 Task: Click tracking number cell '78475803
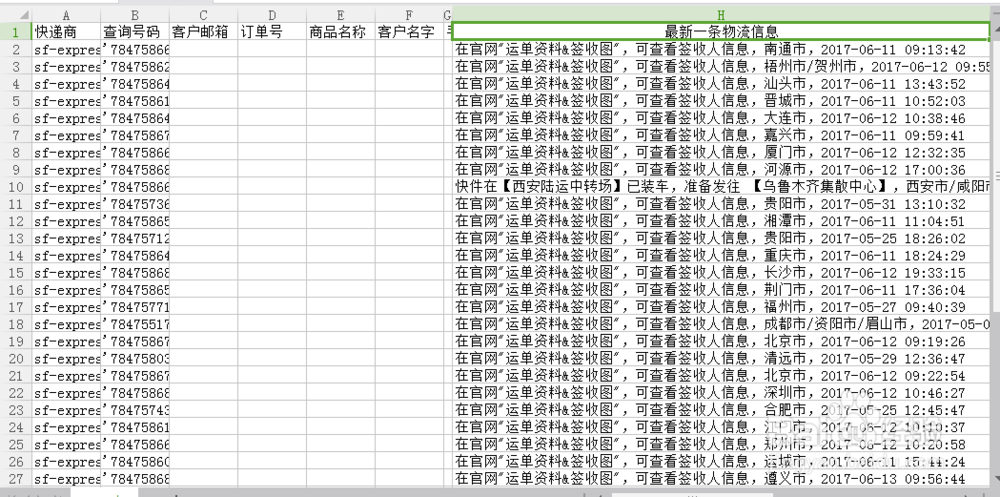[x=135, y=359]
